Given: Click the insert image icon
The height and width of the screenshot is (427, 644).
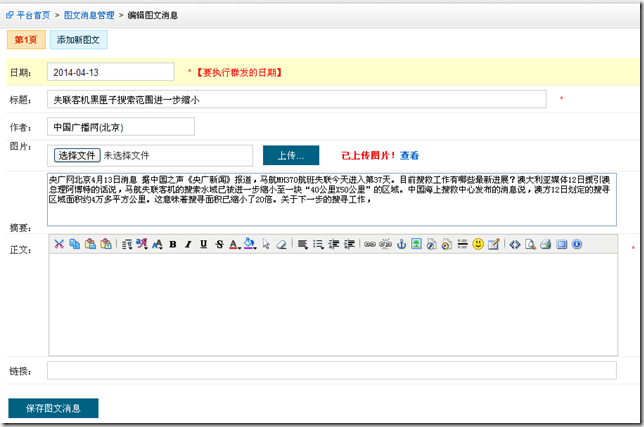Looking at the screenshot, I should click(x=416, y=244).
